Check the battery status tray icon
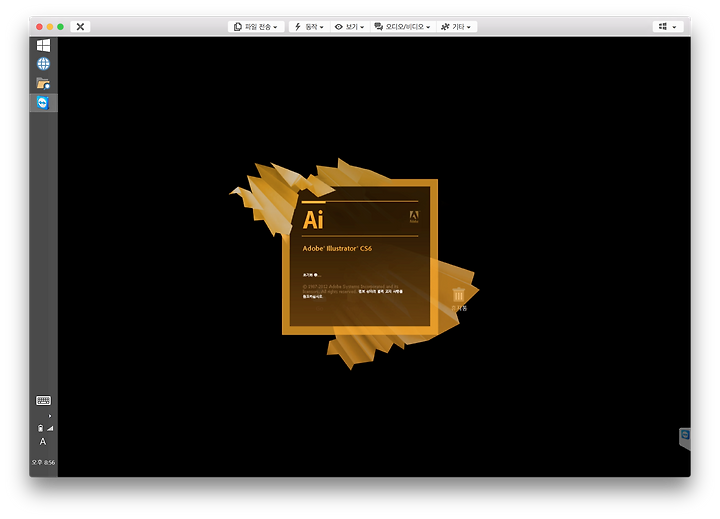720x519 pixels. 40,428
